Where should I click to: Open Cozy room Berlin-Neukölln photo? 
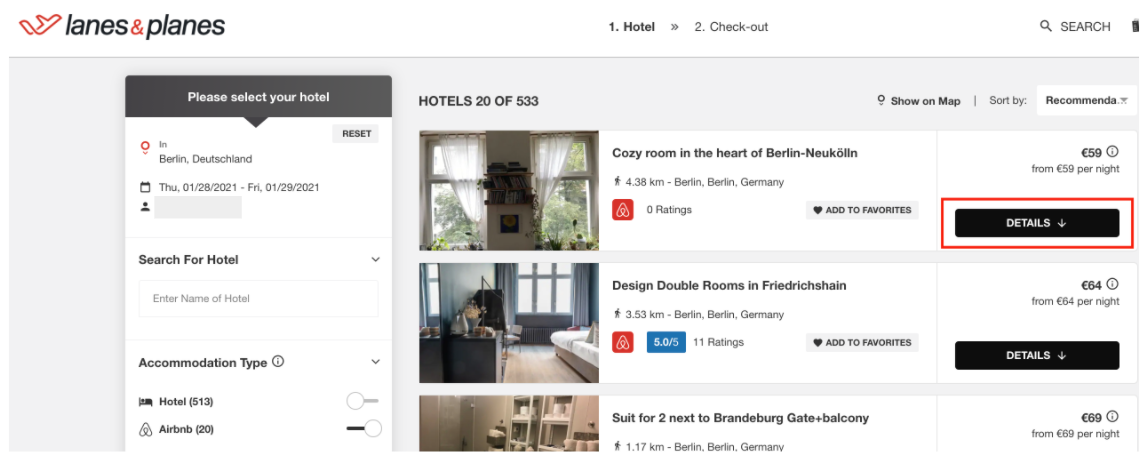click(x=509, y=190)
